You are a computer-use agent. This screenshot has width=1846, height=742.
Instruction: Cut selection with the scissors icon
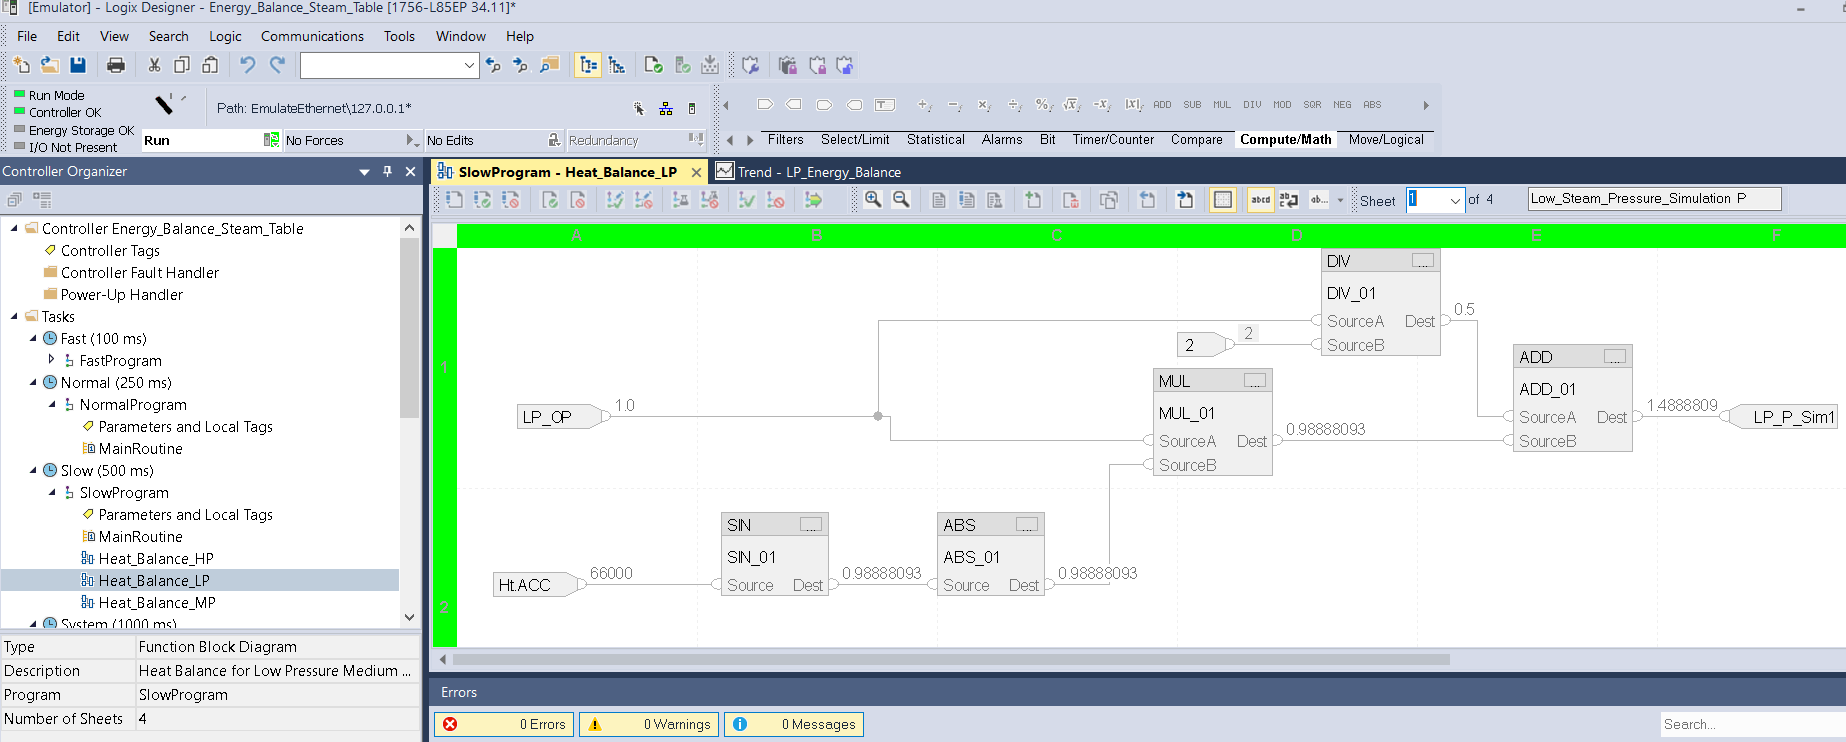coord(154,65)
